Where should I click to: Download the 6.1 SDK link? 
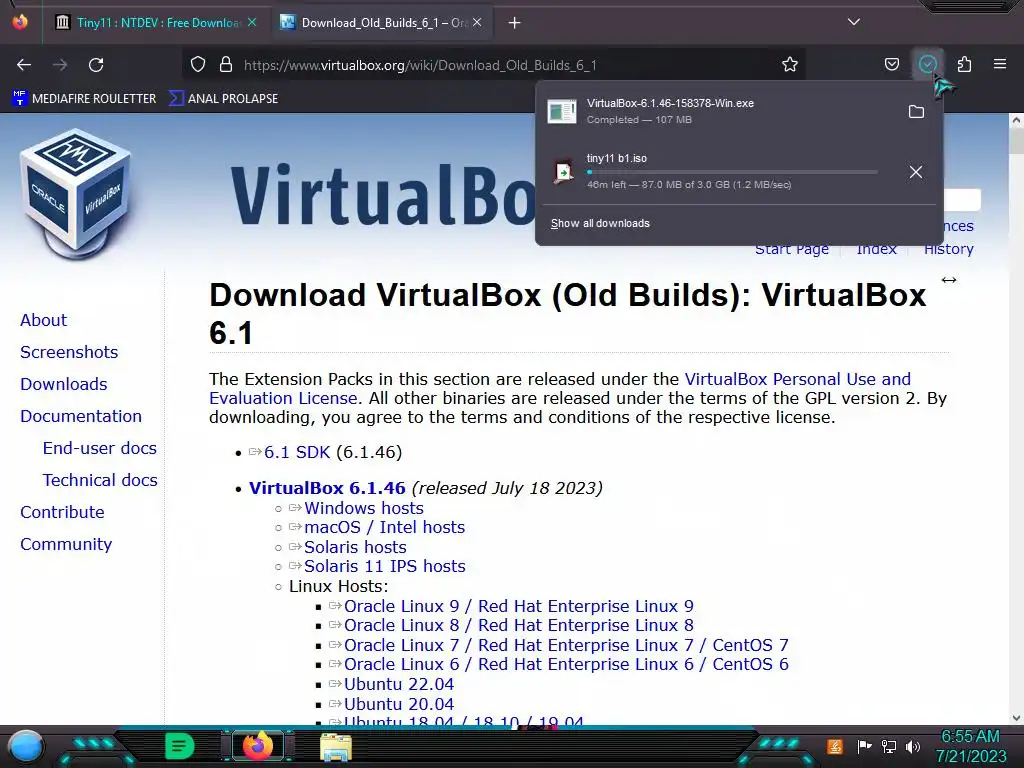tap(297, 453)
